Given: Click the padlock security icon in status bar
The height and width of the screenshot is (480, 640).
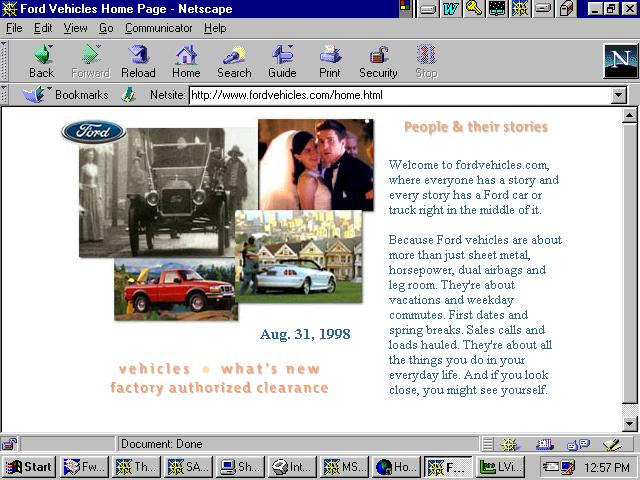Looking at the screenshot, I should (9, 444).
